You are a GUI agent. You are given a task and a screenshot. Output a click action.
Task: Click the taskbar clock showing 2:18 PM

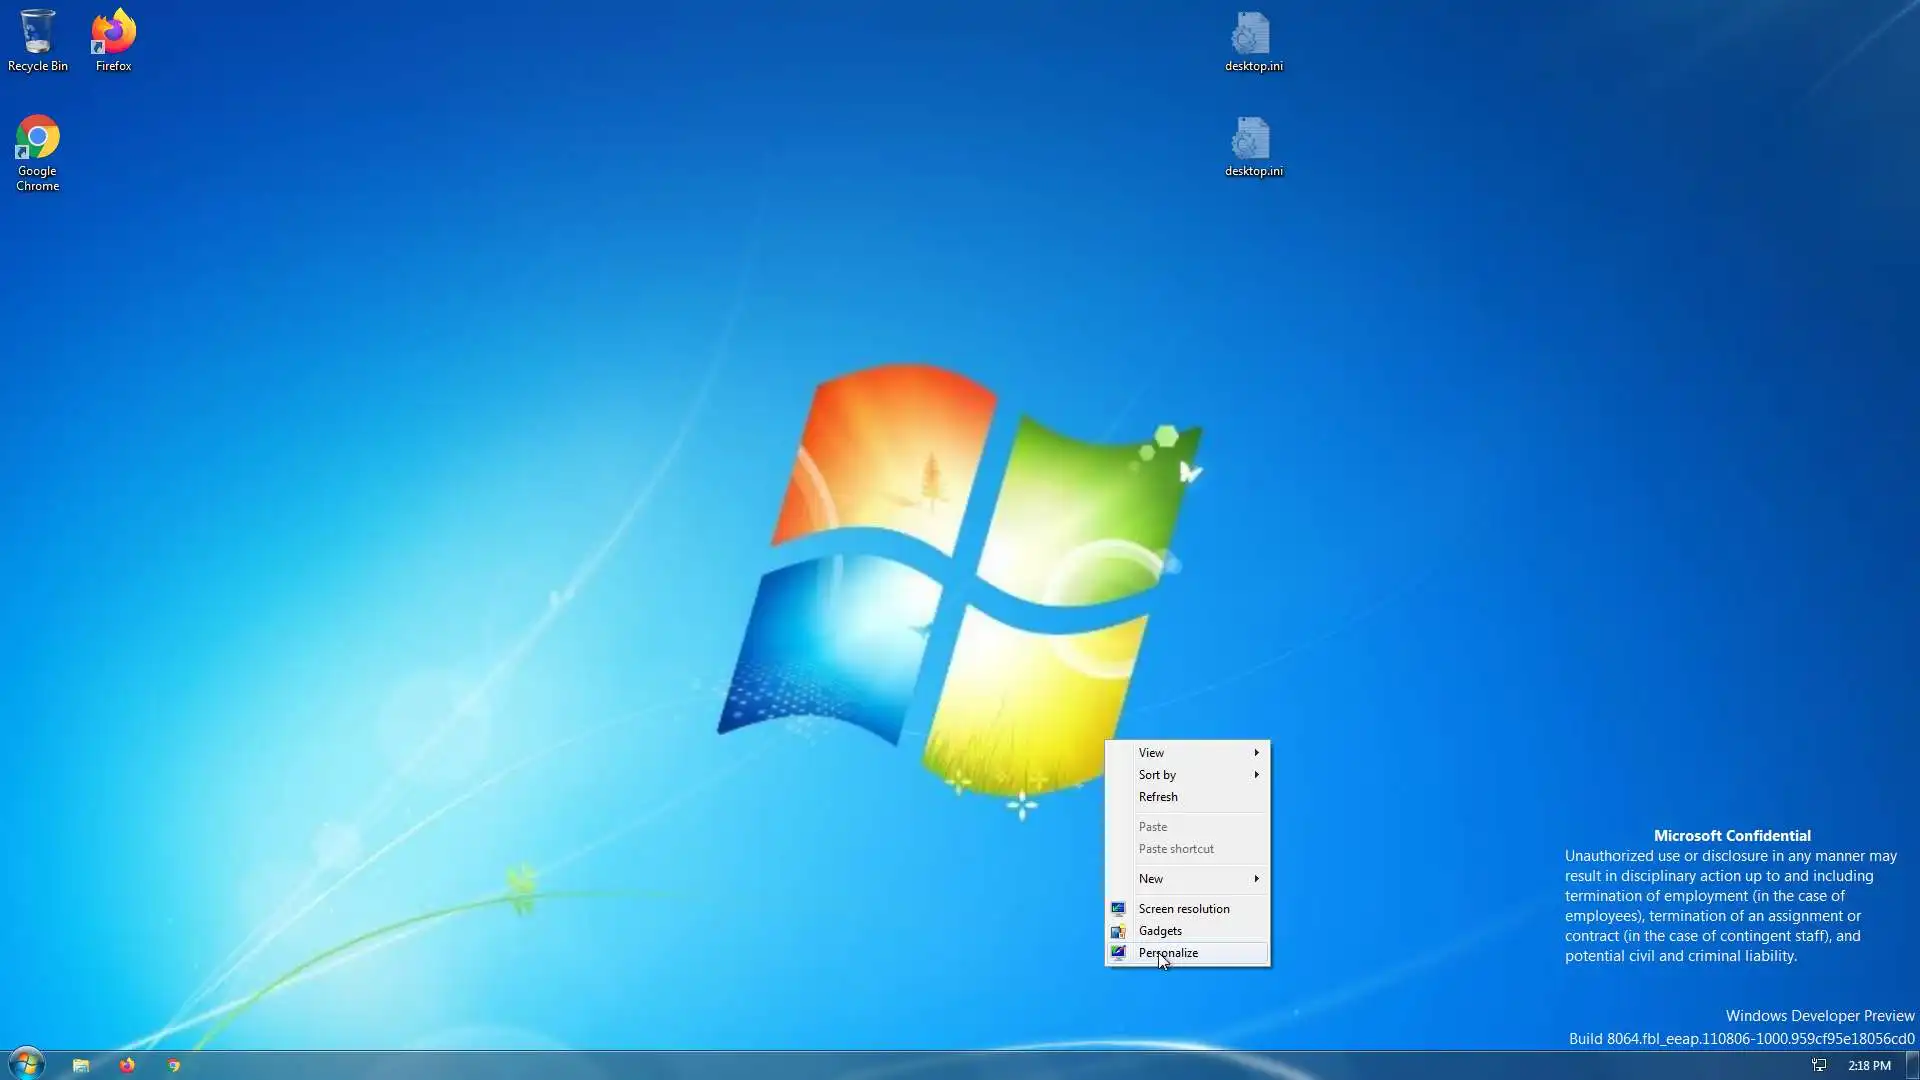[x=1868, y=1065]
